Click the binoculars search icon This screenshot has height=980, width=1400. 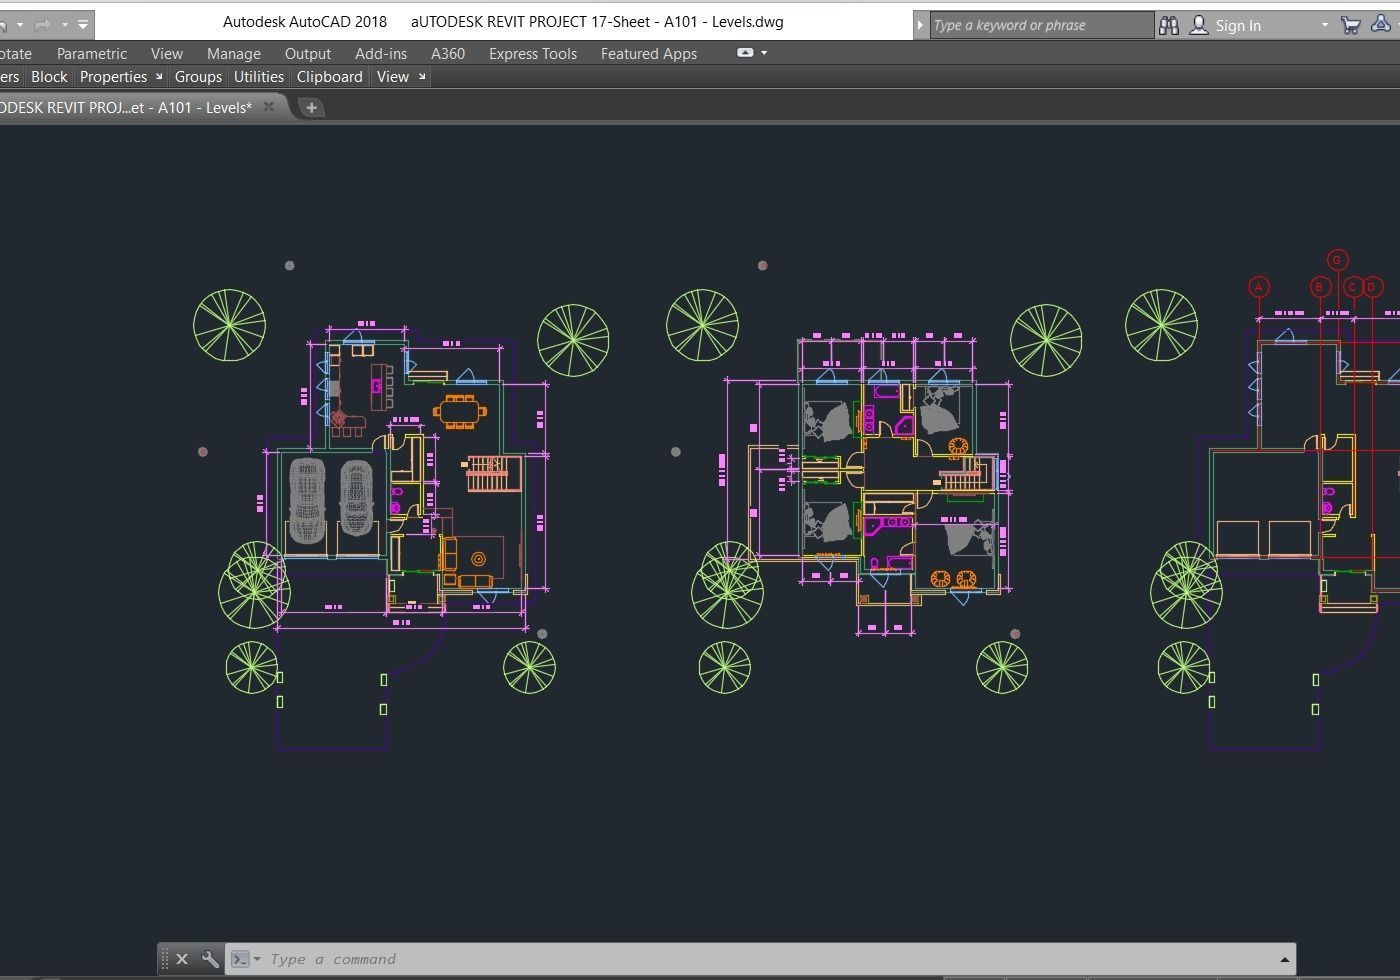point(1169,25)
